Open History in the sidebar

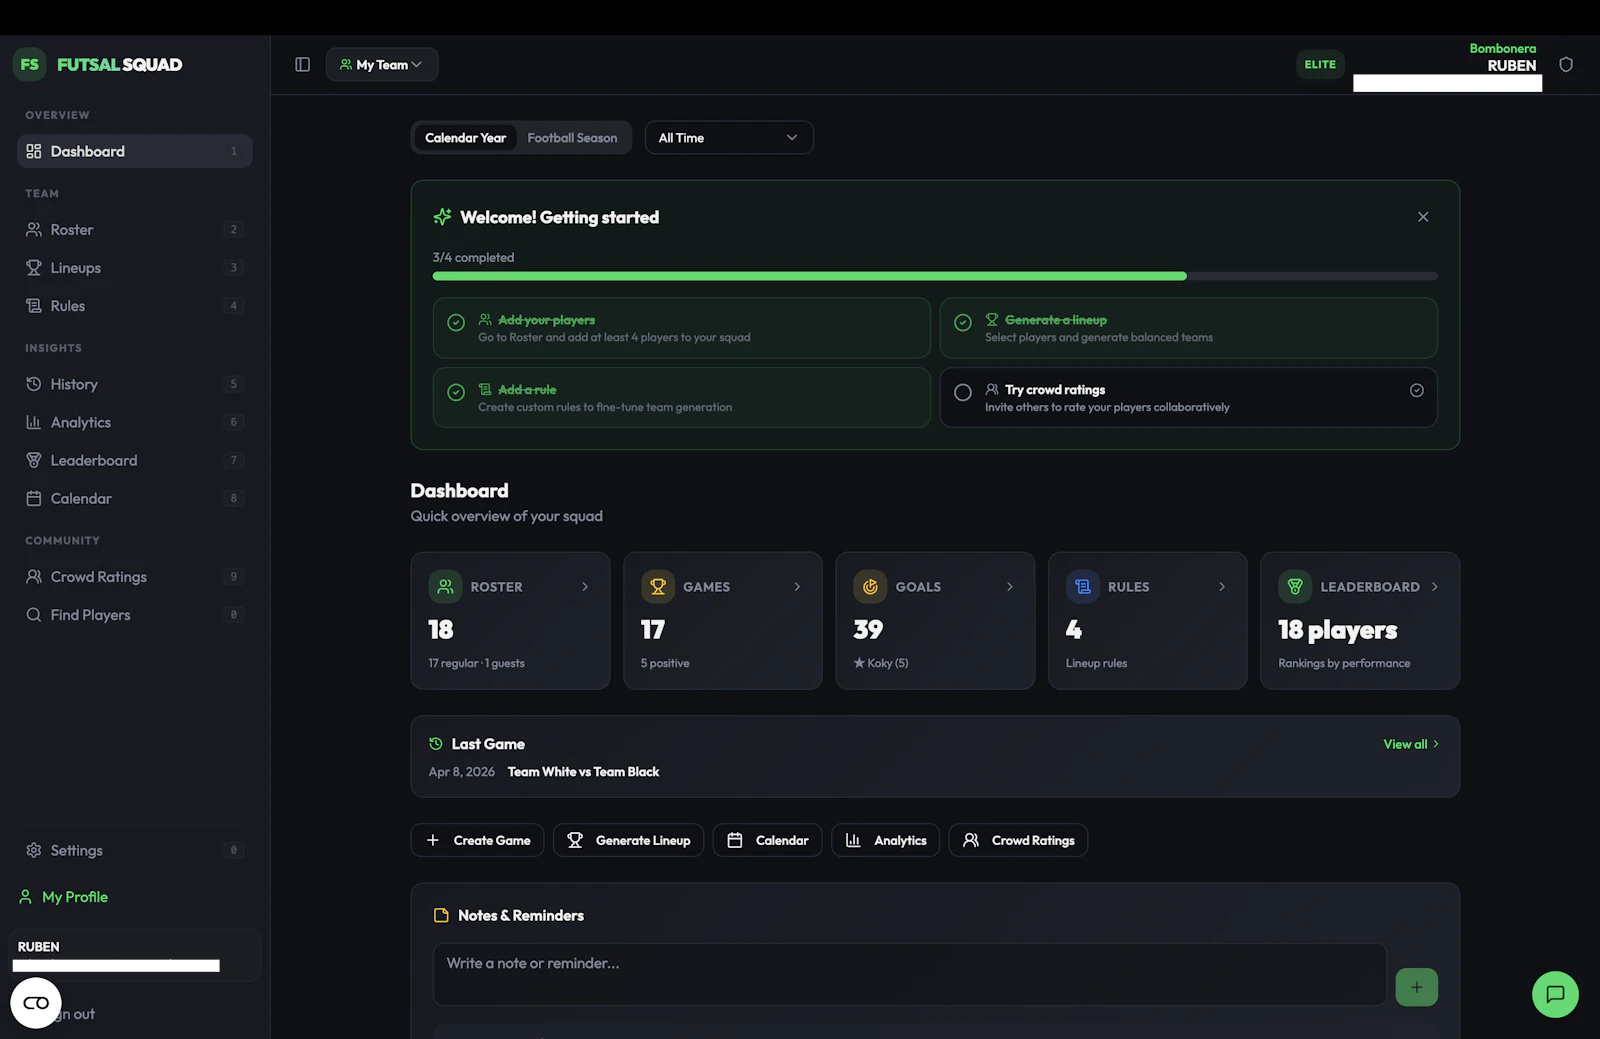[135, 384]
